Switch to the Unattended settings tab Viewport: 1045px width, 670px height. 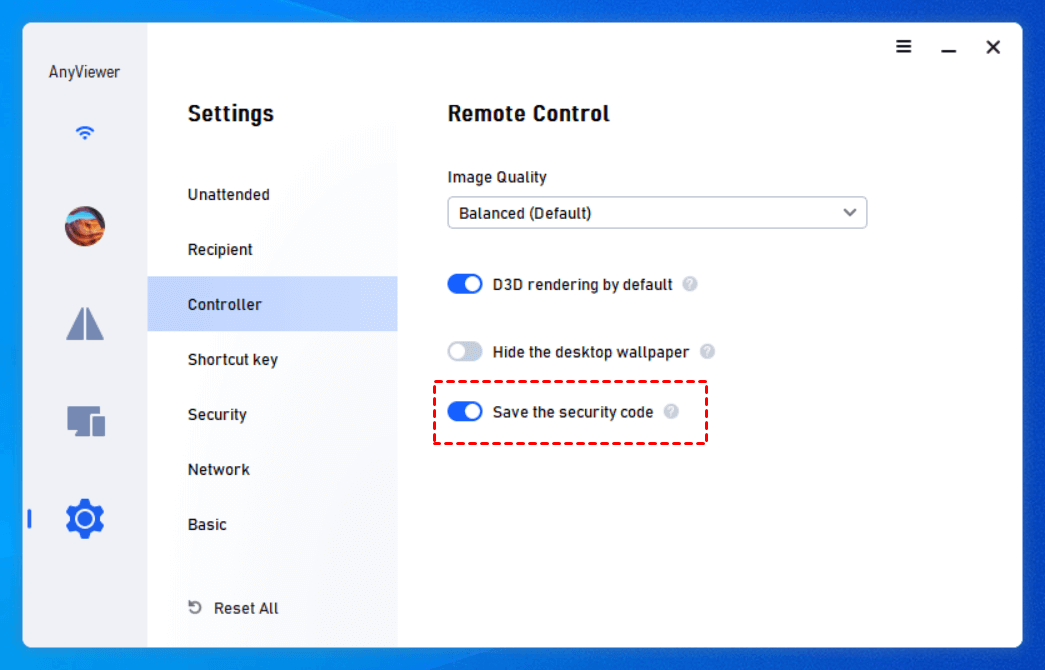[x=229, y=194]
